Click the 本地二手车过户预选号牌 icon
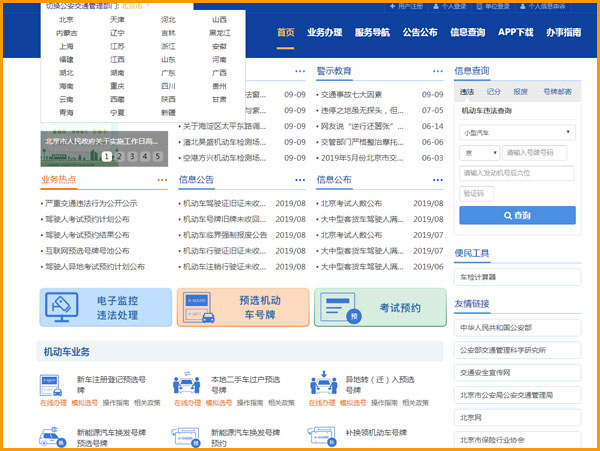 coord(185,384)
